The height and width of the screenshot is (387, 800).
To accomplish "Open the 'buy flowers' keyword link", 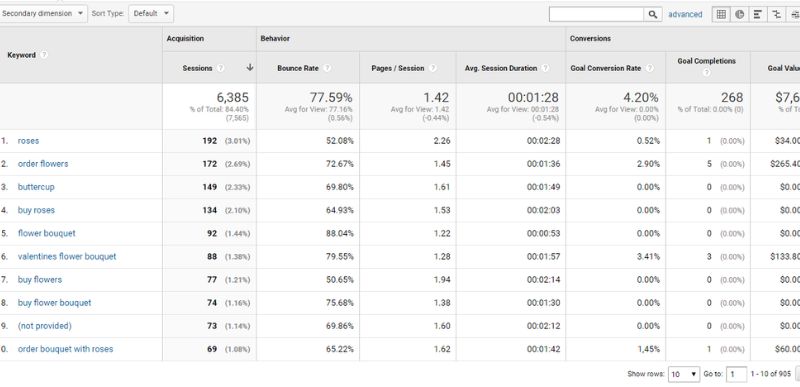I will 40,279.
